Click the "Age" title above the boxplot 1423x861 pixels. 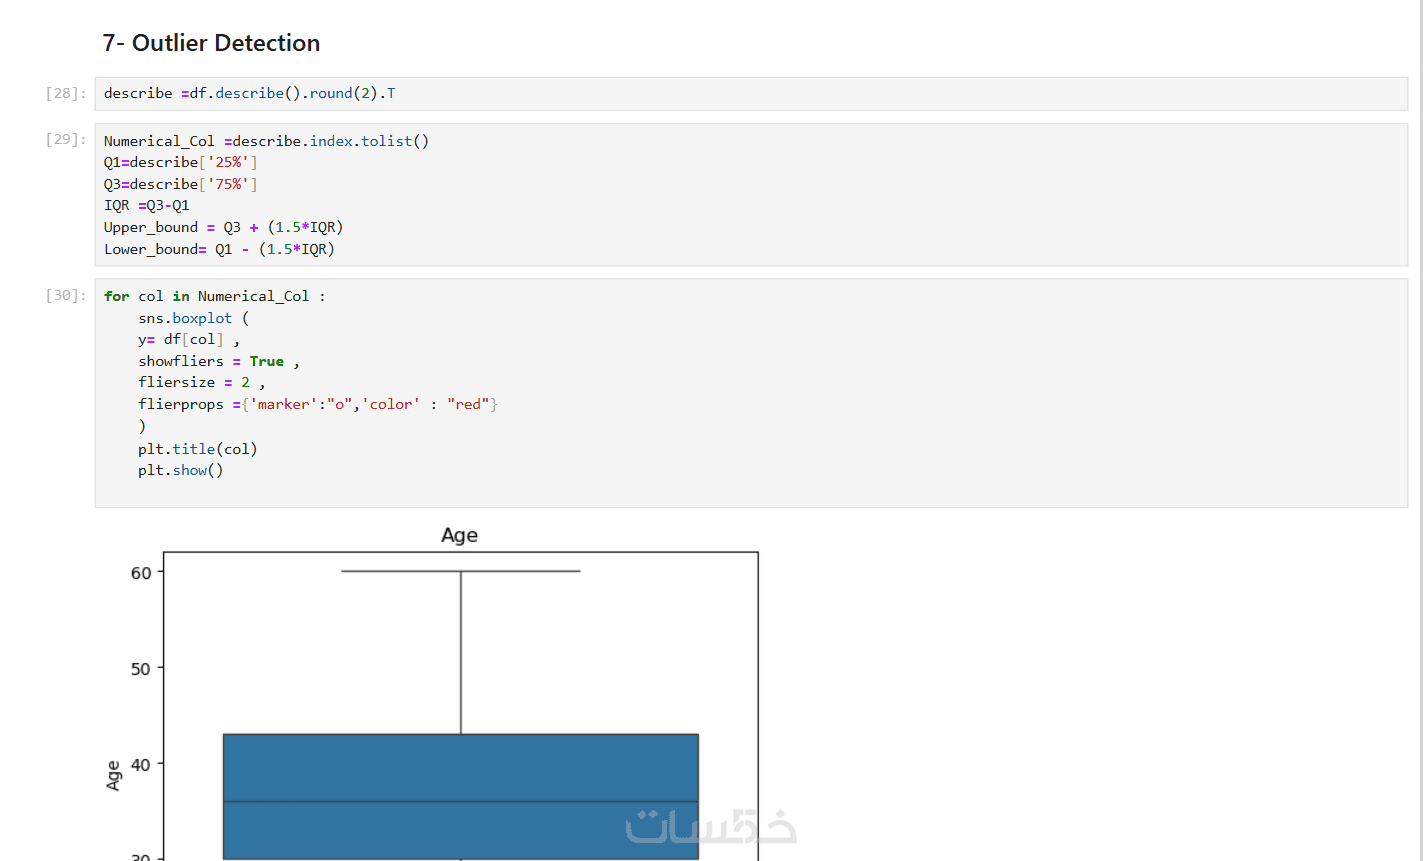(460, 535)
